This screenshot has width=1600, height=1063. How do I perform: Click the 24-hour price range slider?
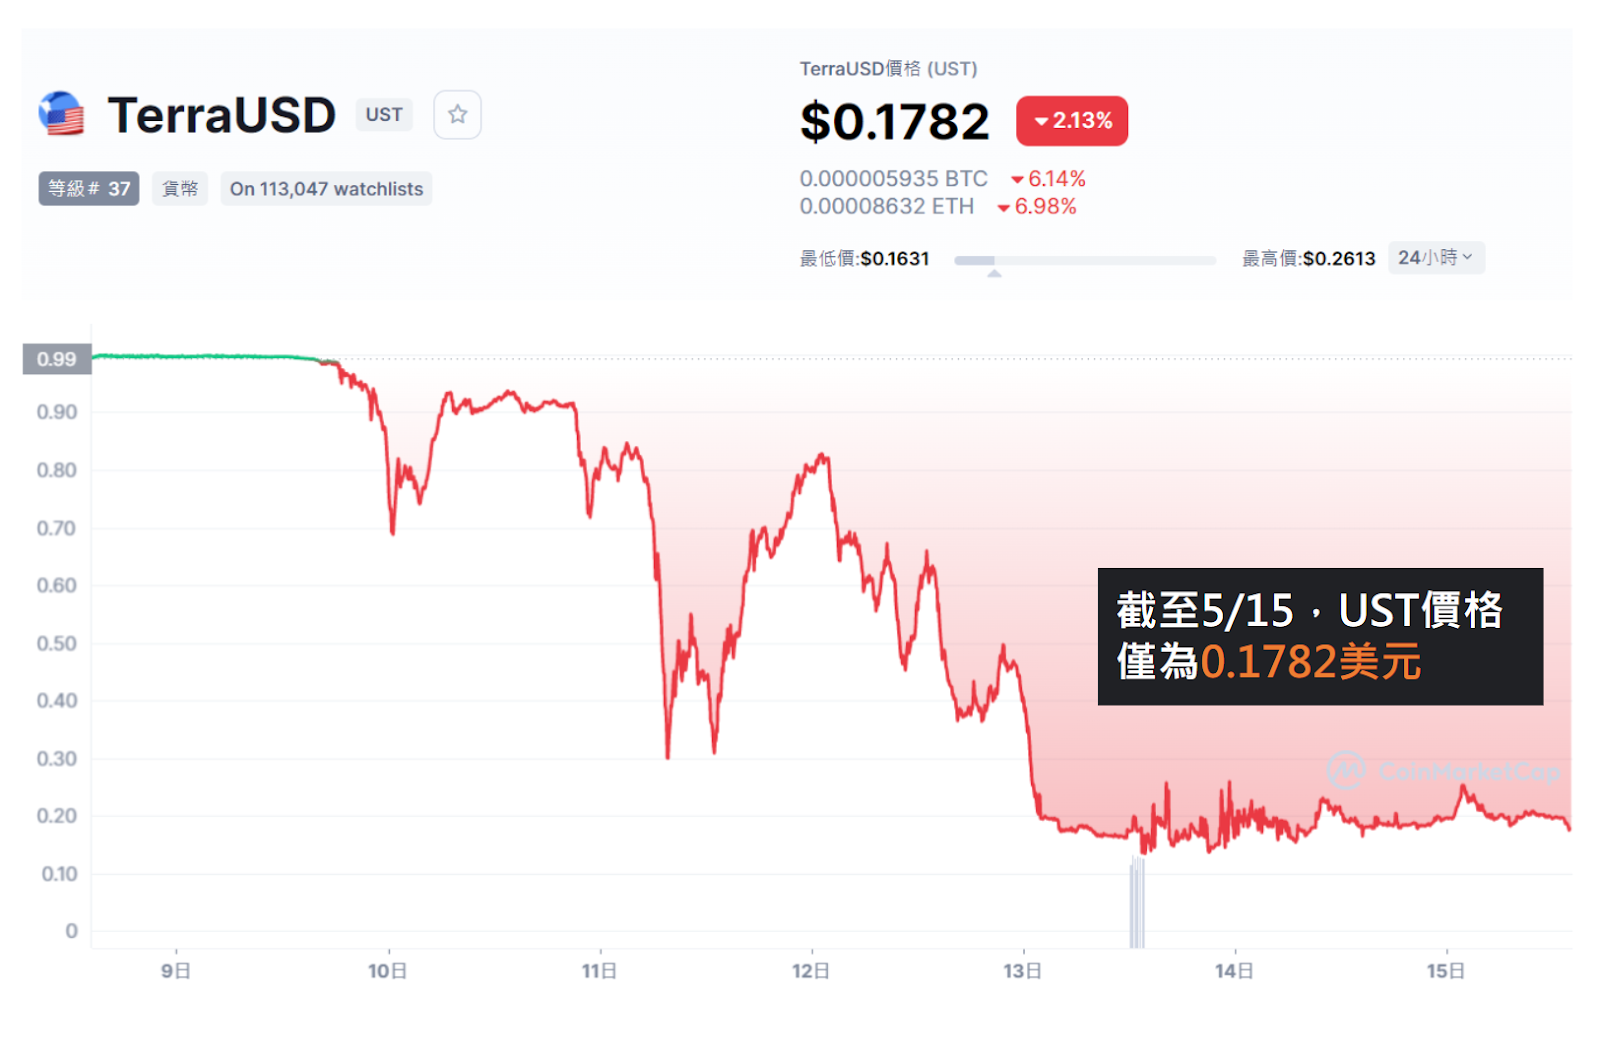point(1085,259)
